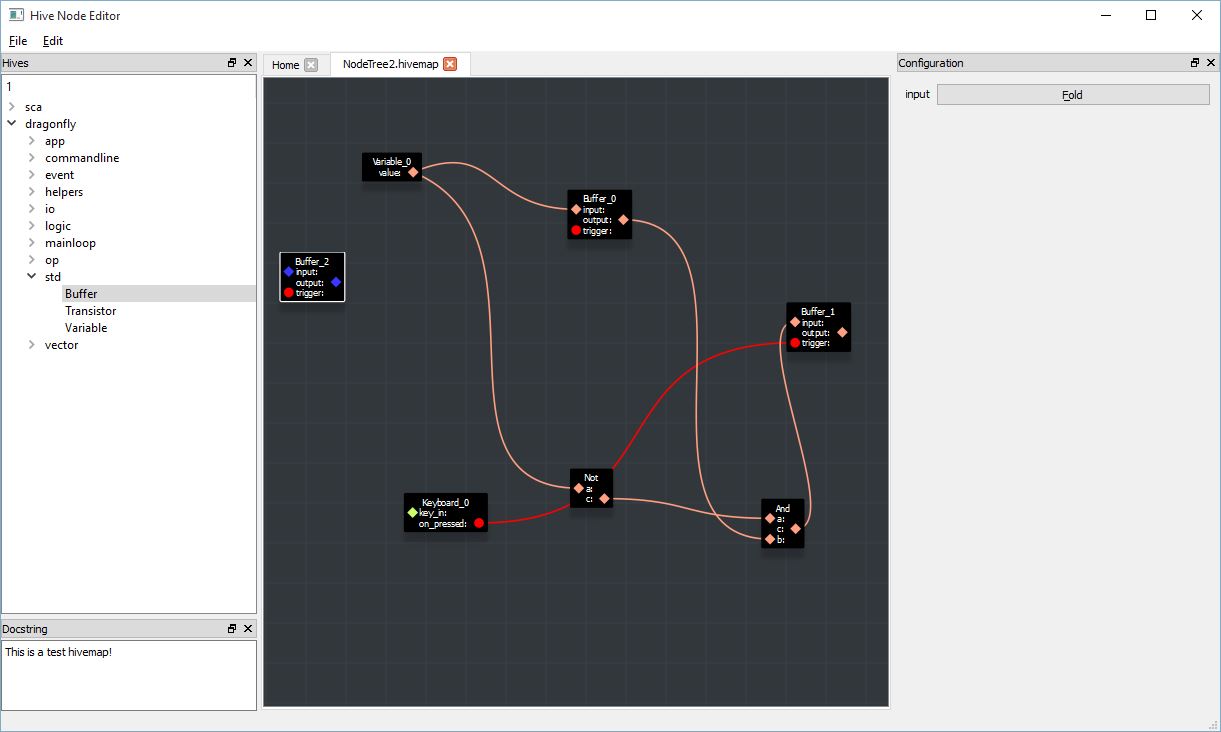The width and height of the screenshot is (1221, 732).
Task: Select Transistor in the std folder
Action: (x=91, y=311)
